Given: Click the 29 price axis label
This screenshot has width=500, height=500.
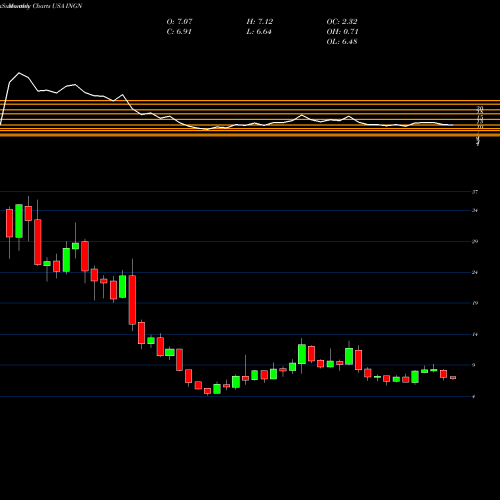Looking at the screenshot, I should [475, 241].
